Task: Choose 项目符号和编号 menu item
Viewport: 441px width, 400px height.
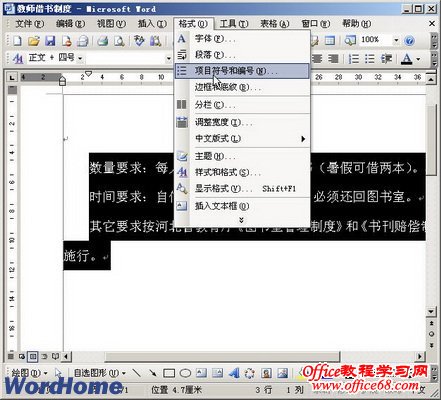Action: coord(242,71)
